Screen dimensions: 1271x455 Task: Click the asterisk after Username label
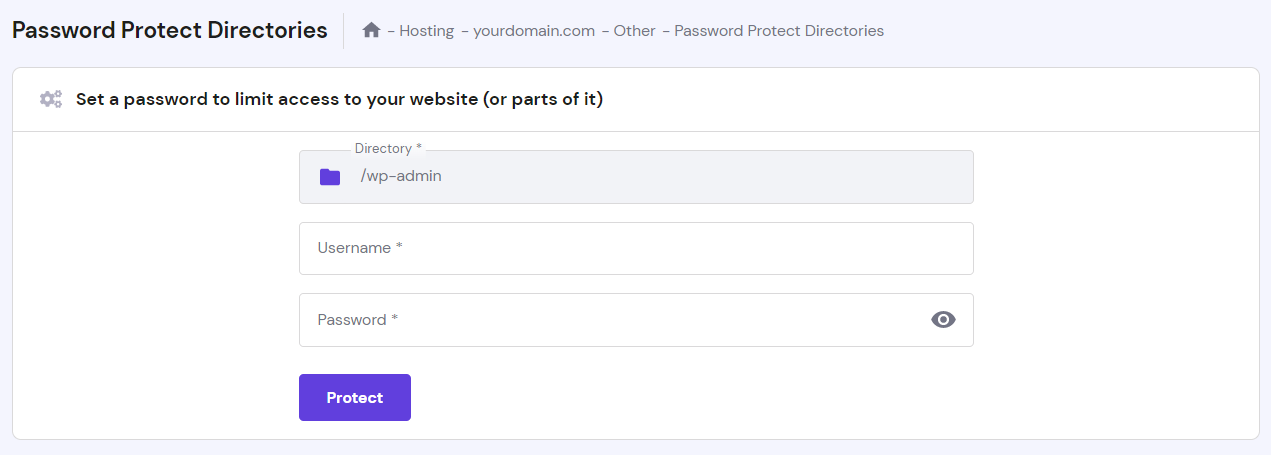pyautogui.click(x=399, y=247)
